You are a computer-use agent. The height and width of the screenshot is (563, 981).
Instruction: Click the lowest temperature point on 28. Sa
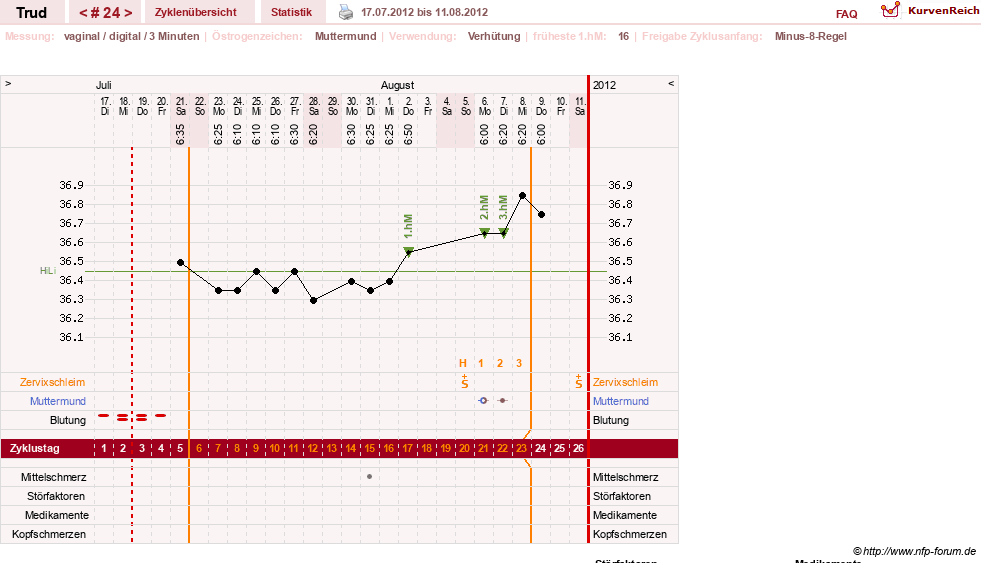click(x=313, y=300)
